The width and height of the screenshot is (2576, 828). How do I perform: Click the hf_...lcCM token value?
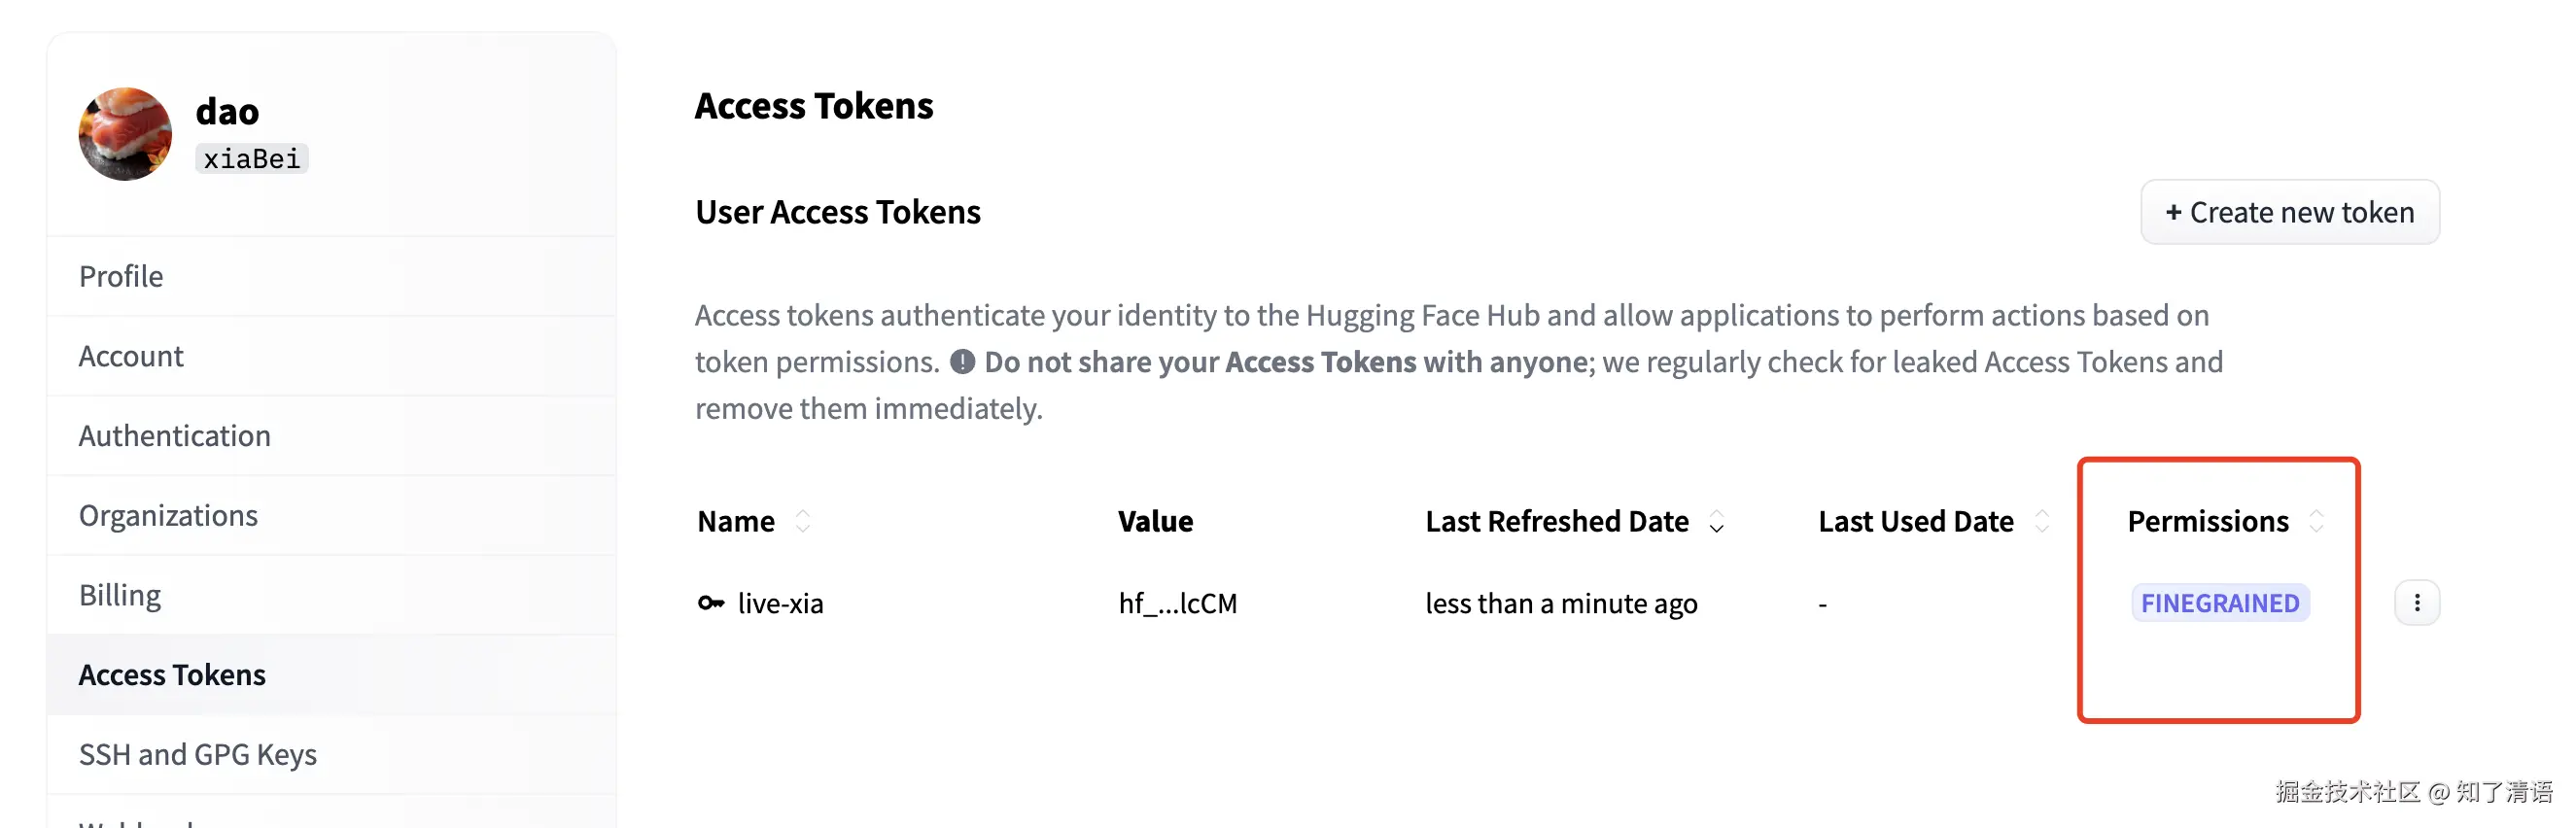pos(1177,603)
